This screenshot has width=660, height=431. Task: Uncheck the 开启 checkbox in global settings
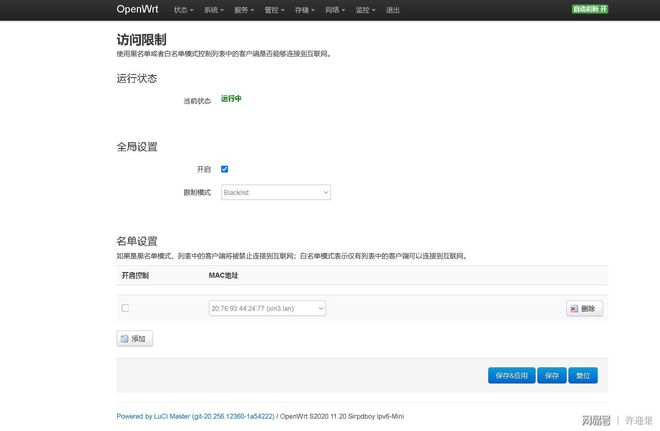click(224, 169)
